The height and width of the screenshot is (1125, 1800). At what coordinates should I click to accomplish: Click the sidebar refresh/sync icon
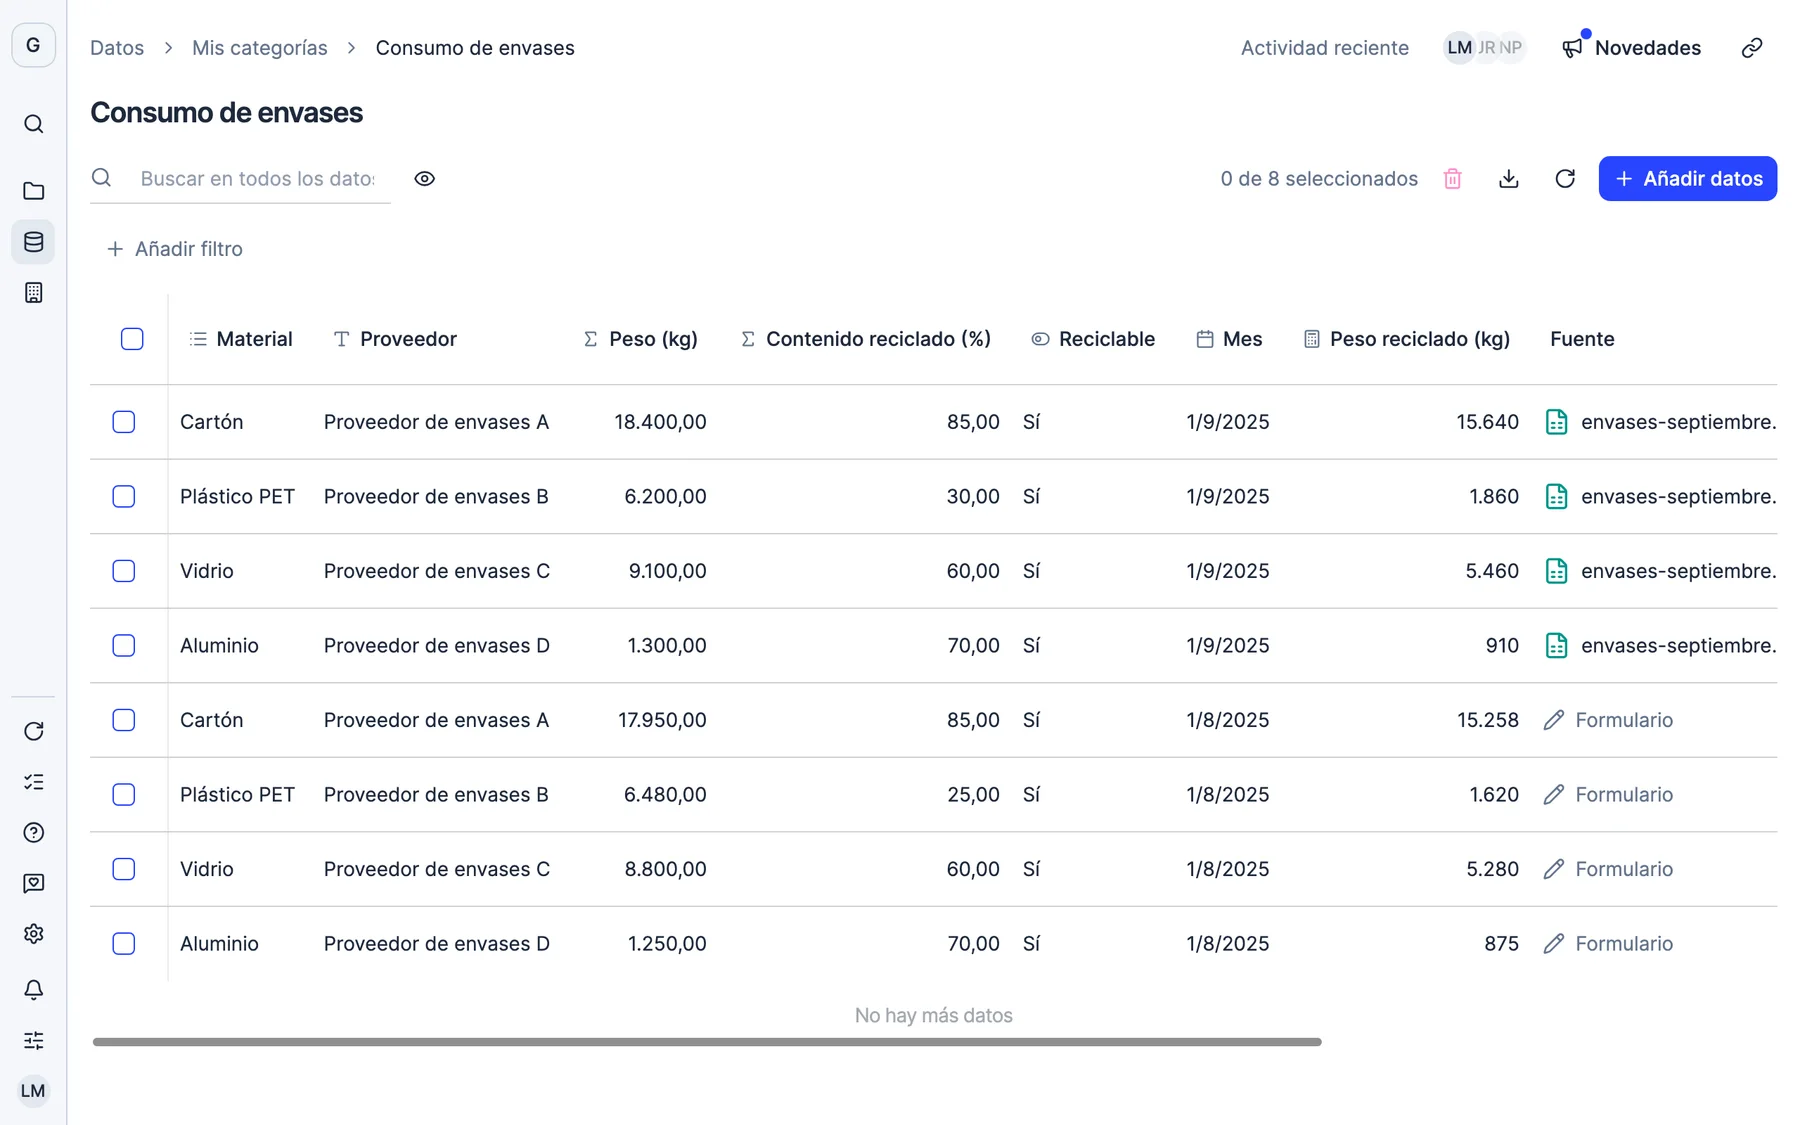[x=33, y=731]
